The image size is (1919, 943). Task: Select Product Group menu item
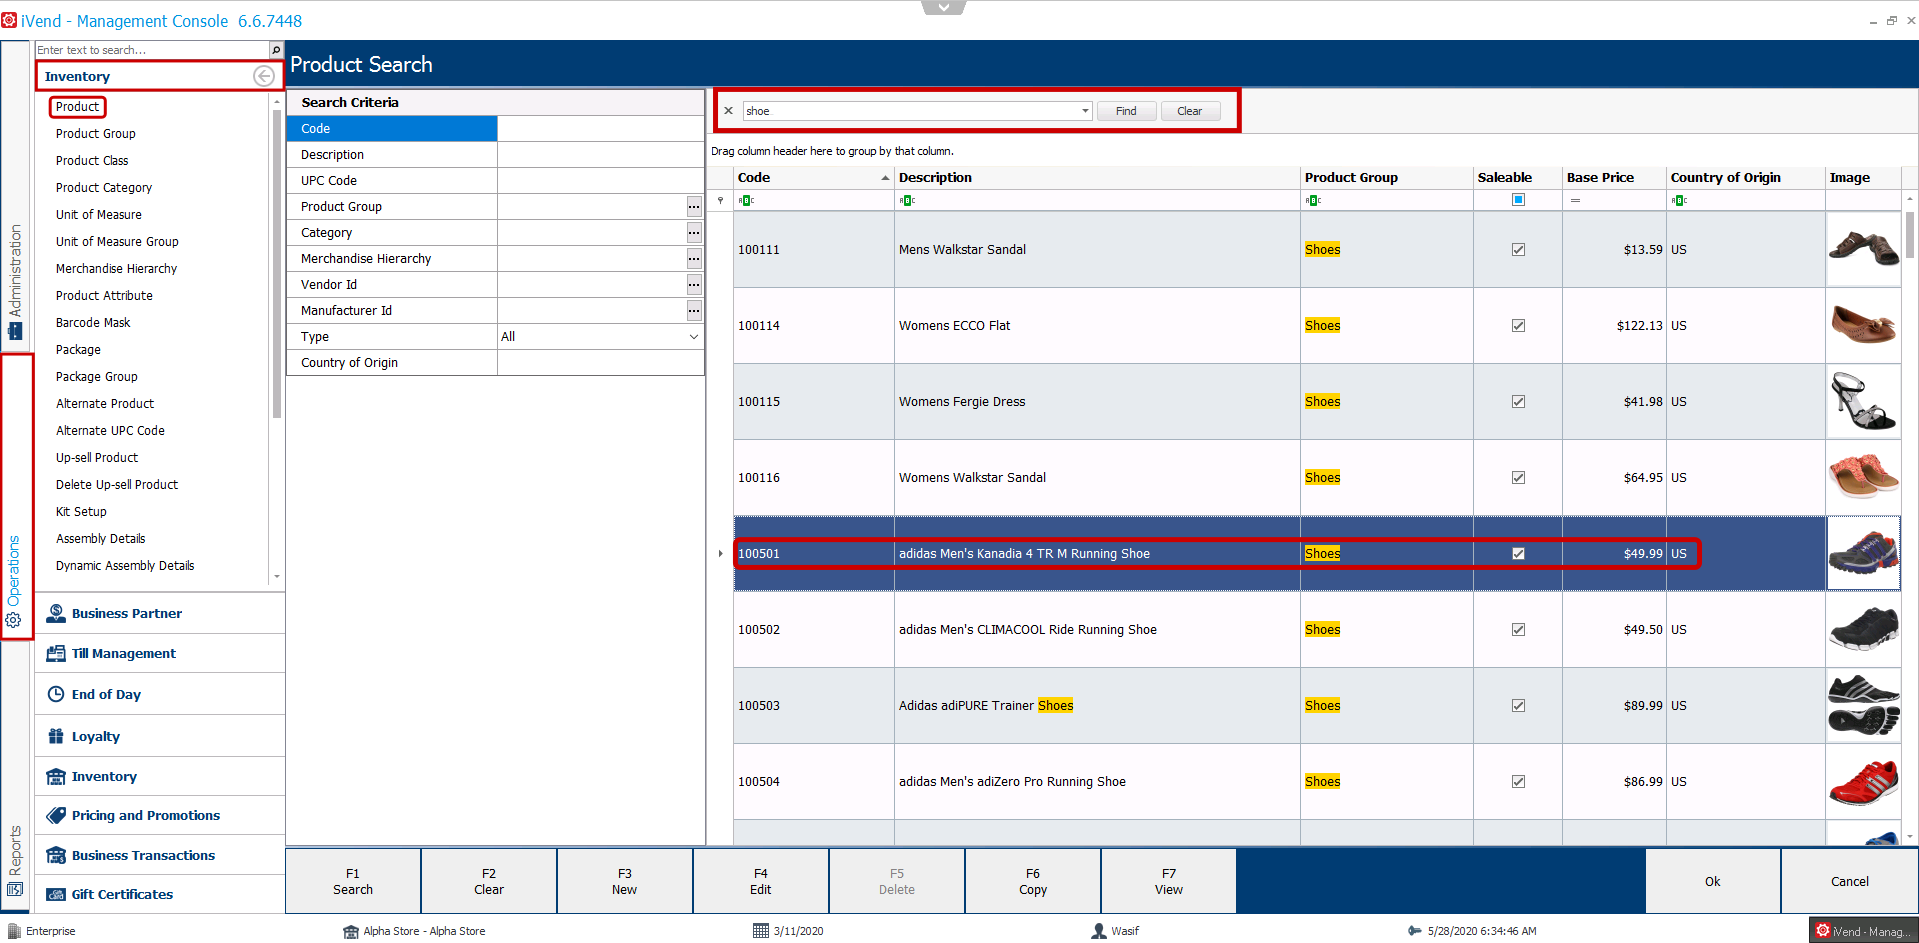[96, 134]
